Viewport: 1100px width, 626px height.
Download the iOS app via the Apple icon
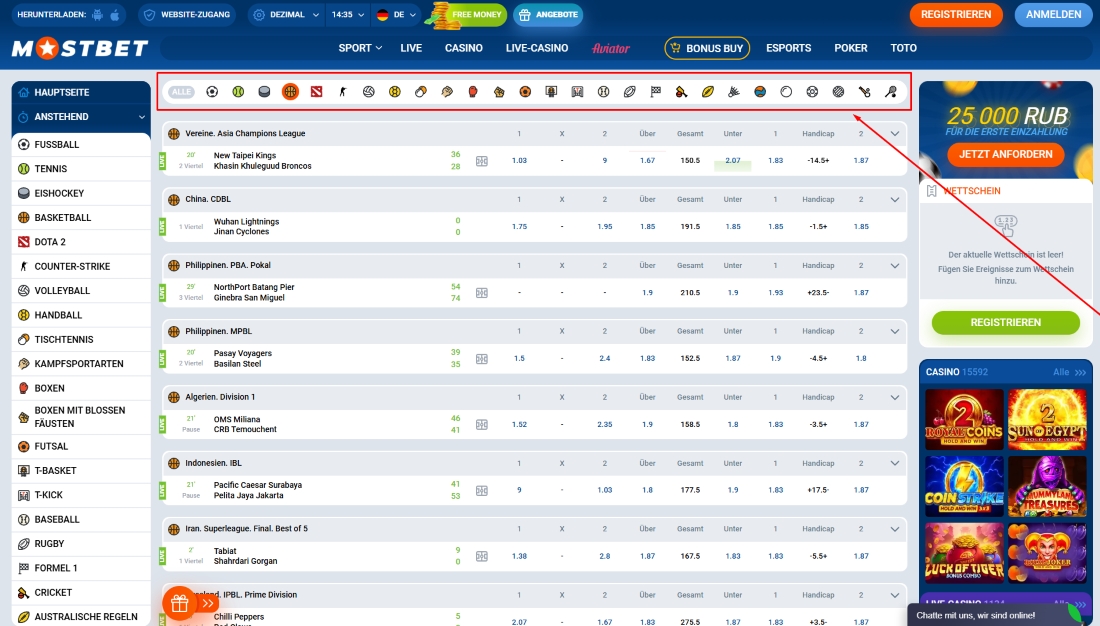115,15
